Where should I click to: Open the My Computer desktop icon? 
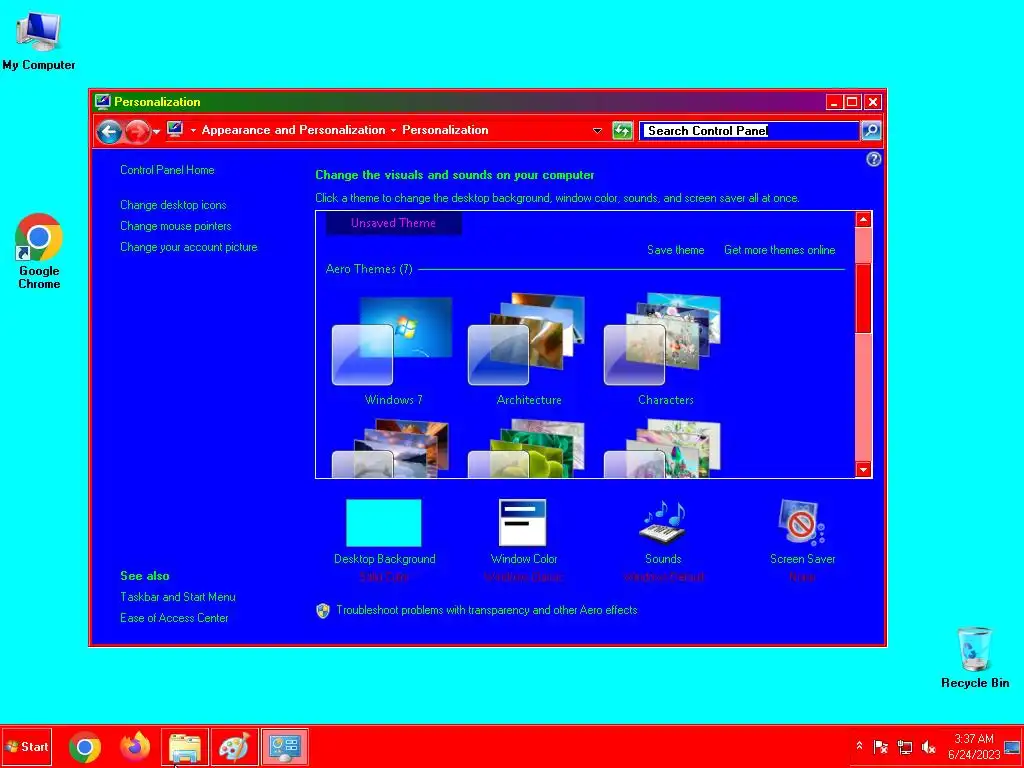tap(39, 40)
